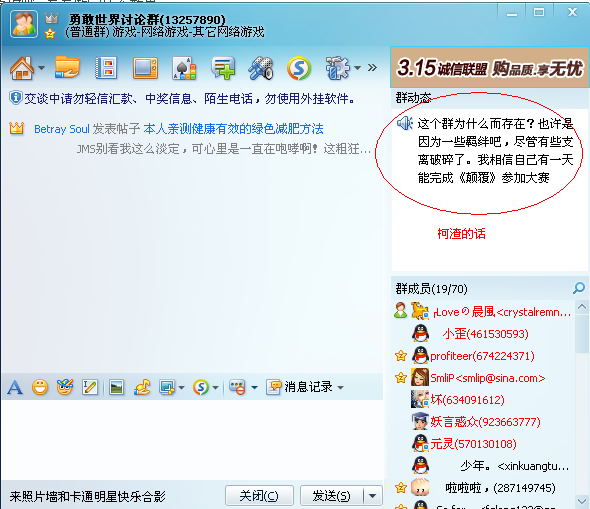Start a new discussion chat-plus icon
Image resolution: width=590 pixels, height=509 pixels.
coord(223,68)
